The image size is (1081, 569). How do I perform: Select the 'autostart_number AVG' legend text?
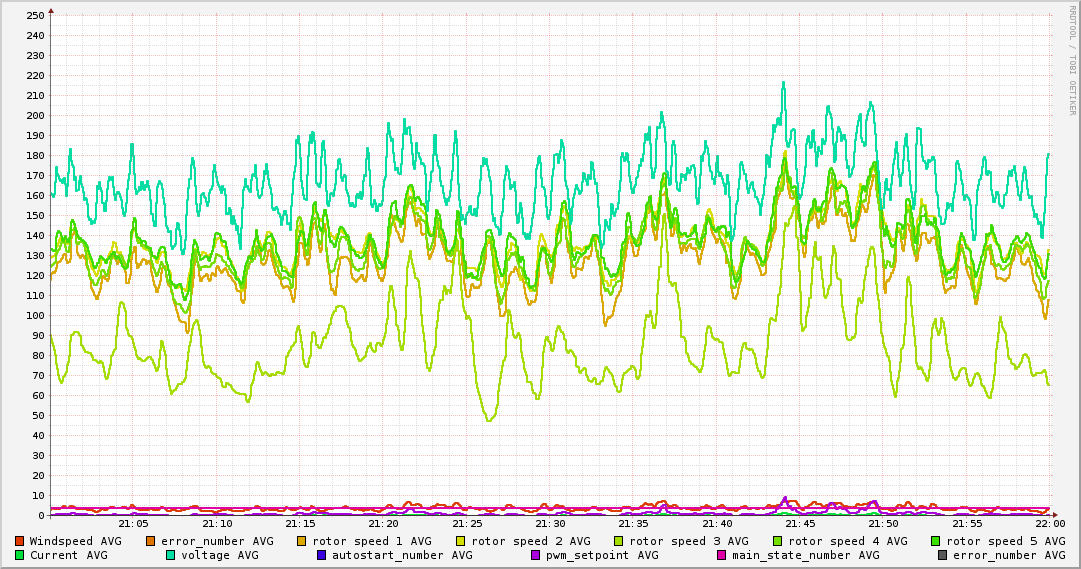pyautogui.click(x=403, y=556)
